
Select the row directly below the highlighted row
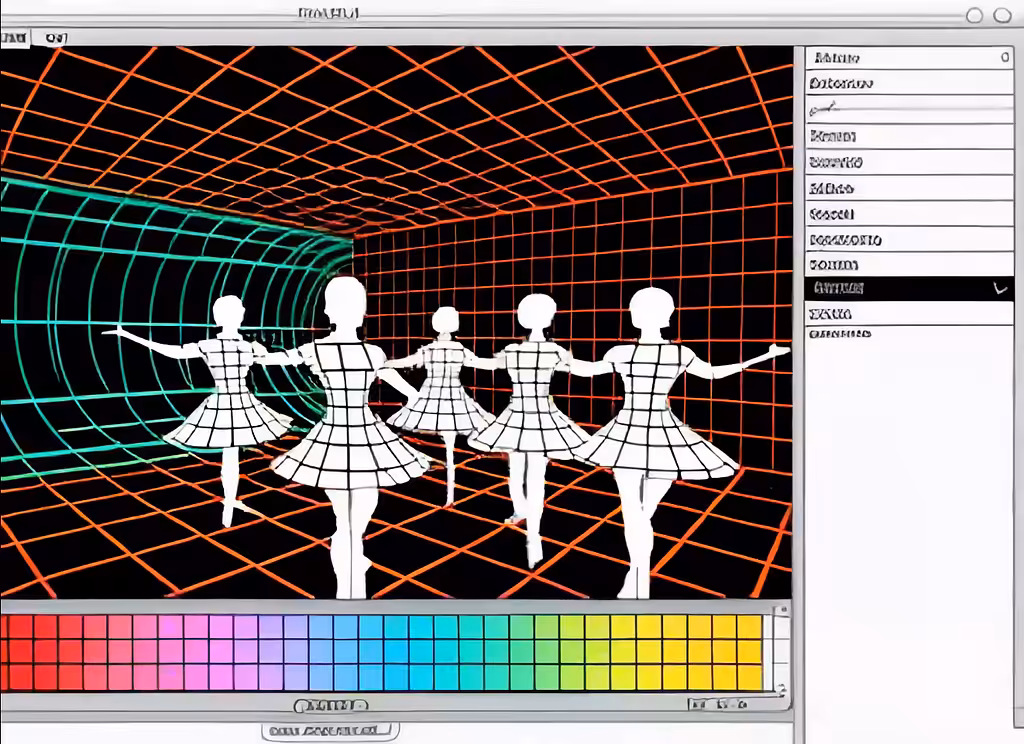click(909, 314)
